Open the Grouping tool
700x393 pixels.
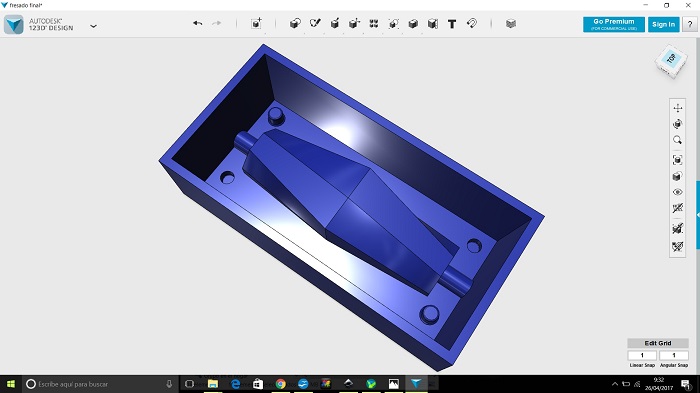tap(393, 24)
